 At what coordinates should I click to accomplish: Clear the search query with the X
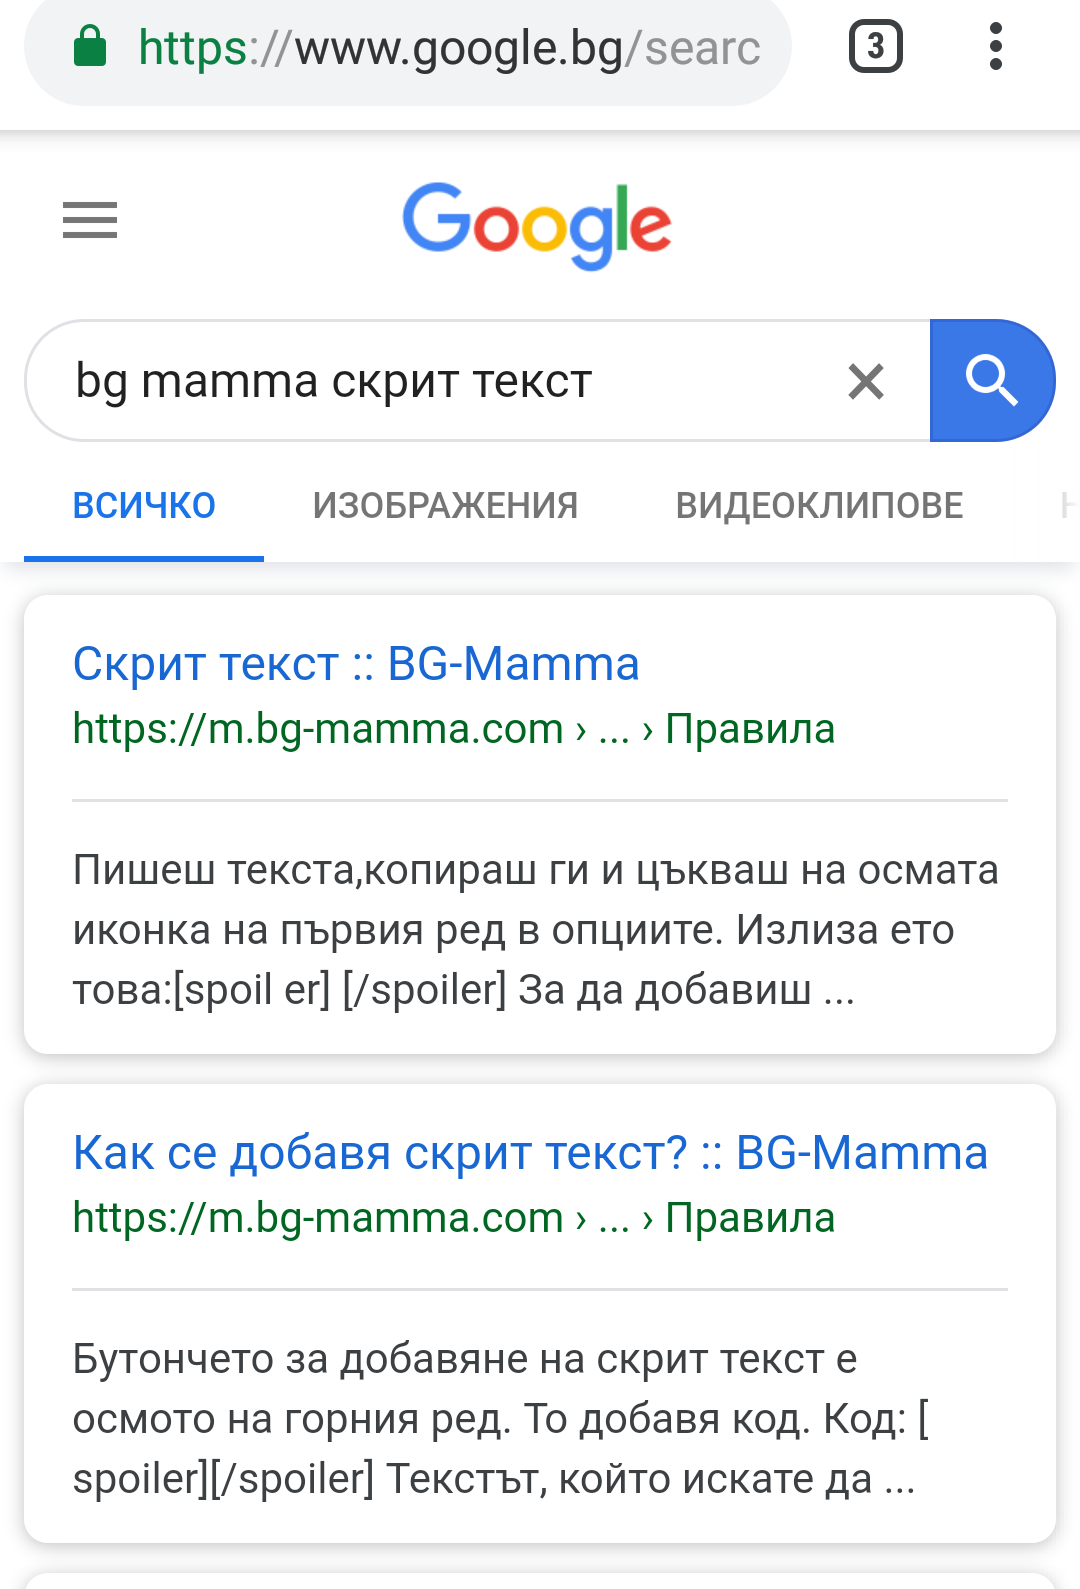pos(866,381)
